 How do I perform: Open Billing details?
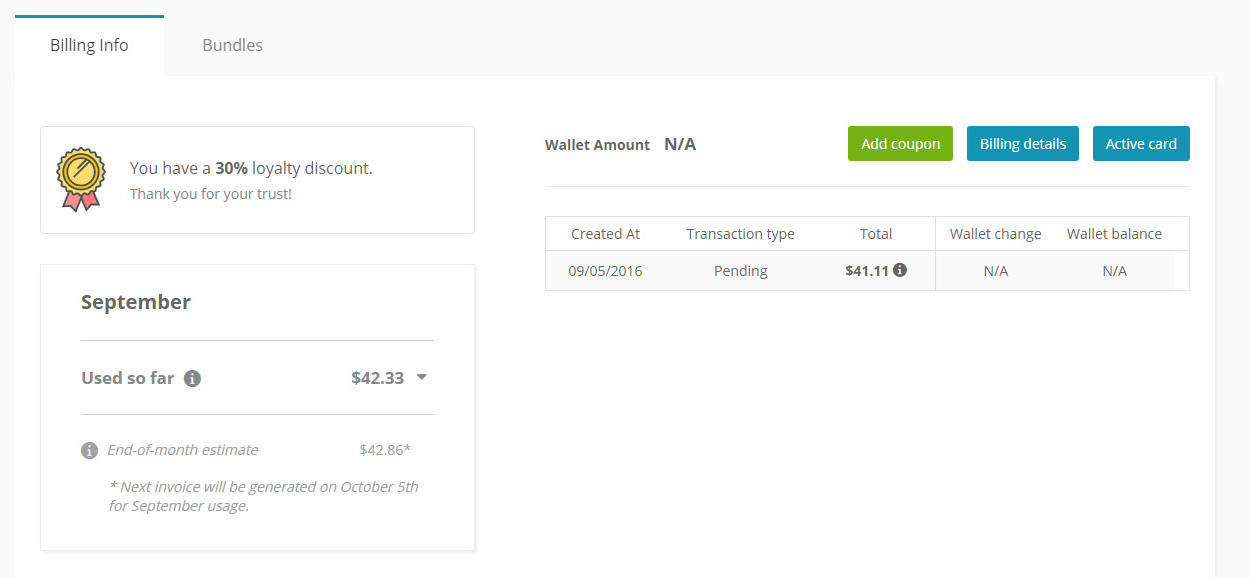[x=1022, y=143]
